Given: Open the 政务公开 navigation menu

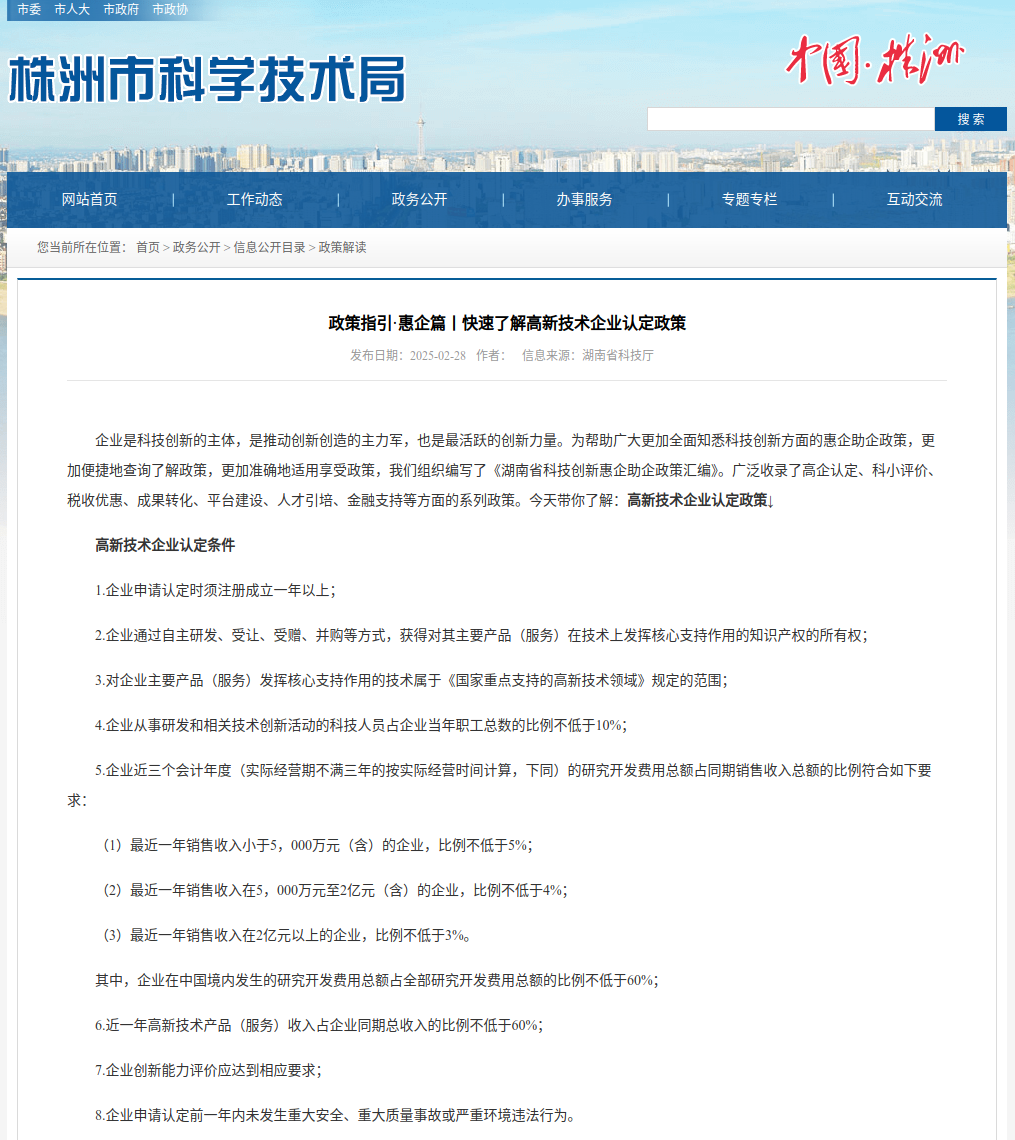Looking at the screenshot, I should [x=420, y=199].
